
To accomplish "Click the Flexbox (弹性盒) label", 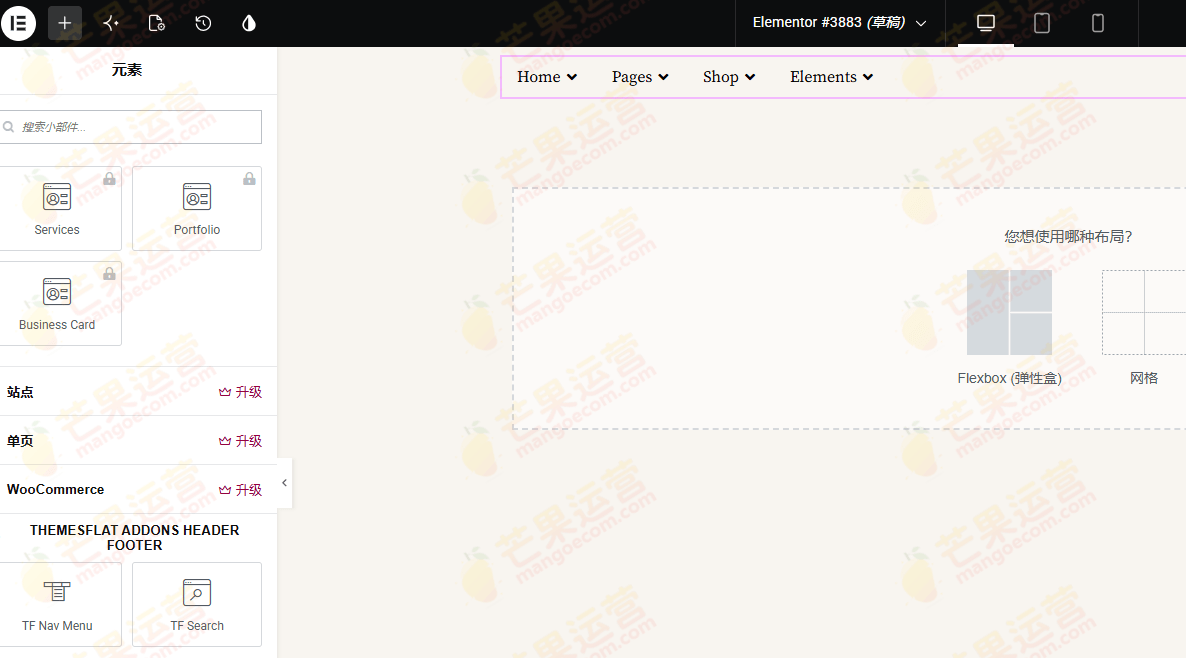I will pos(1009,378).
